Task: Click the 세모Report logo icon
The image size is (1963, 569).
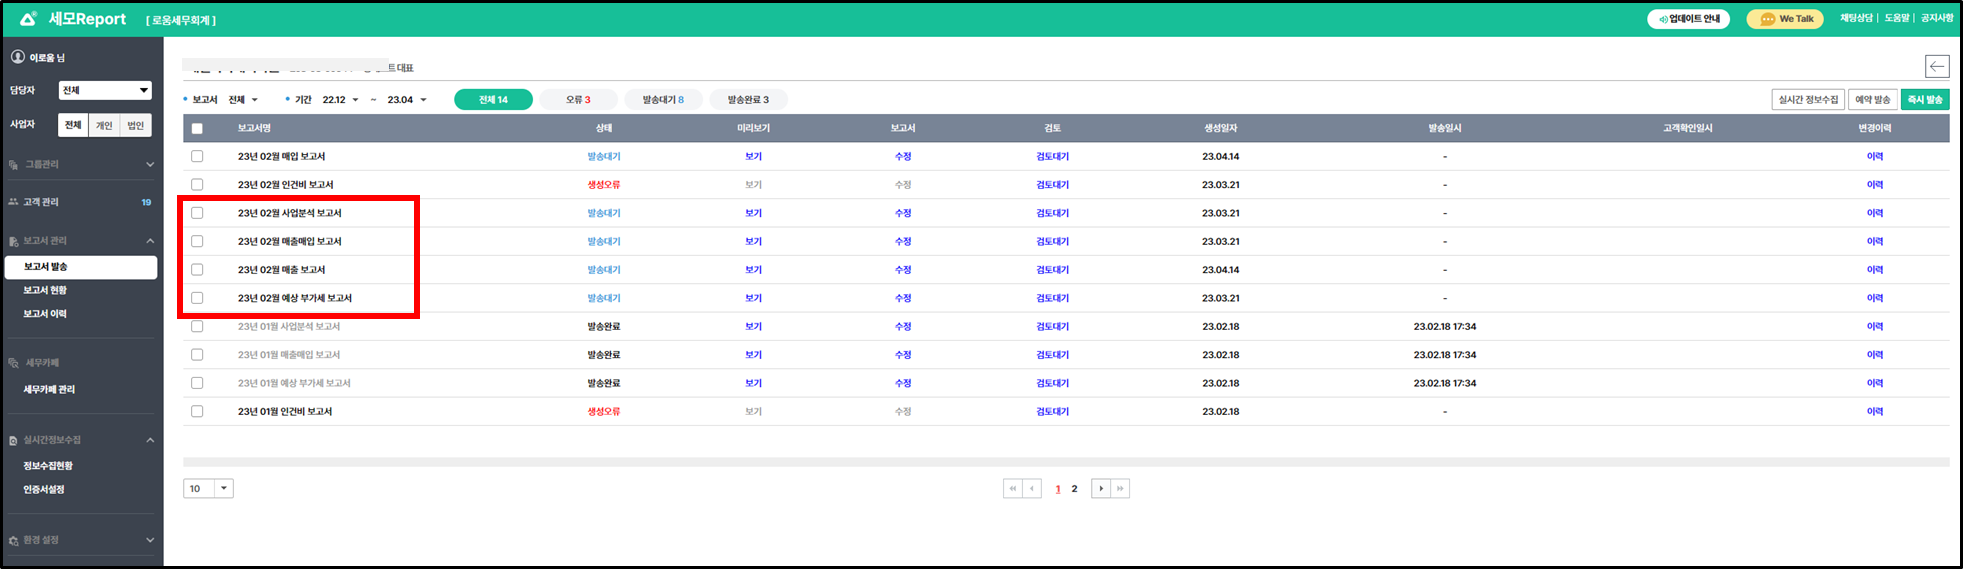Action: click(x=28, y=19)
